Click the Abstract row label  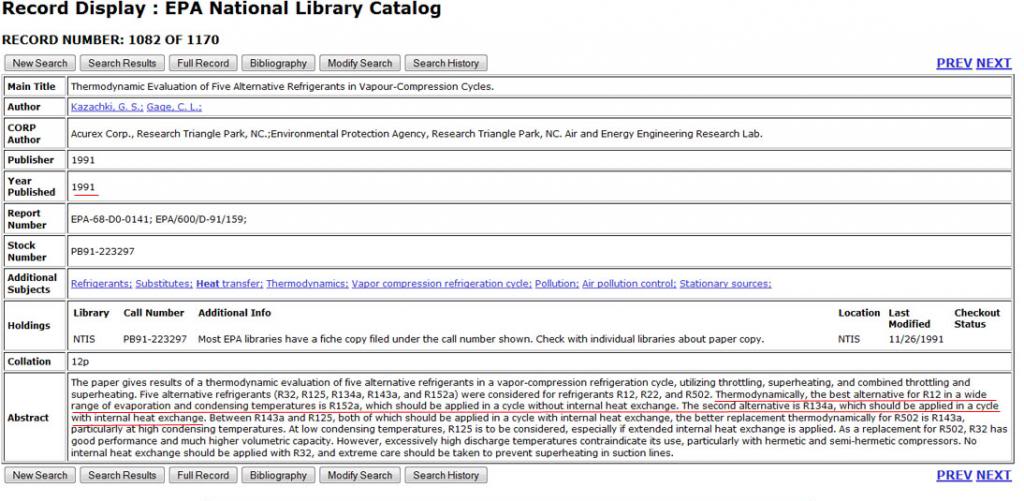pos(28,417)
